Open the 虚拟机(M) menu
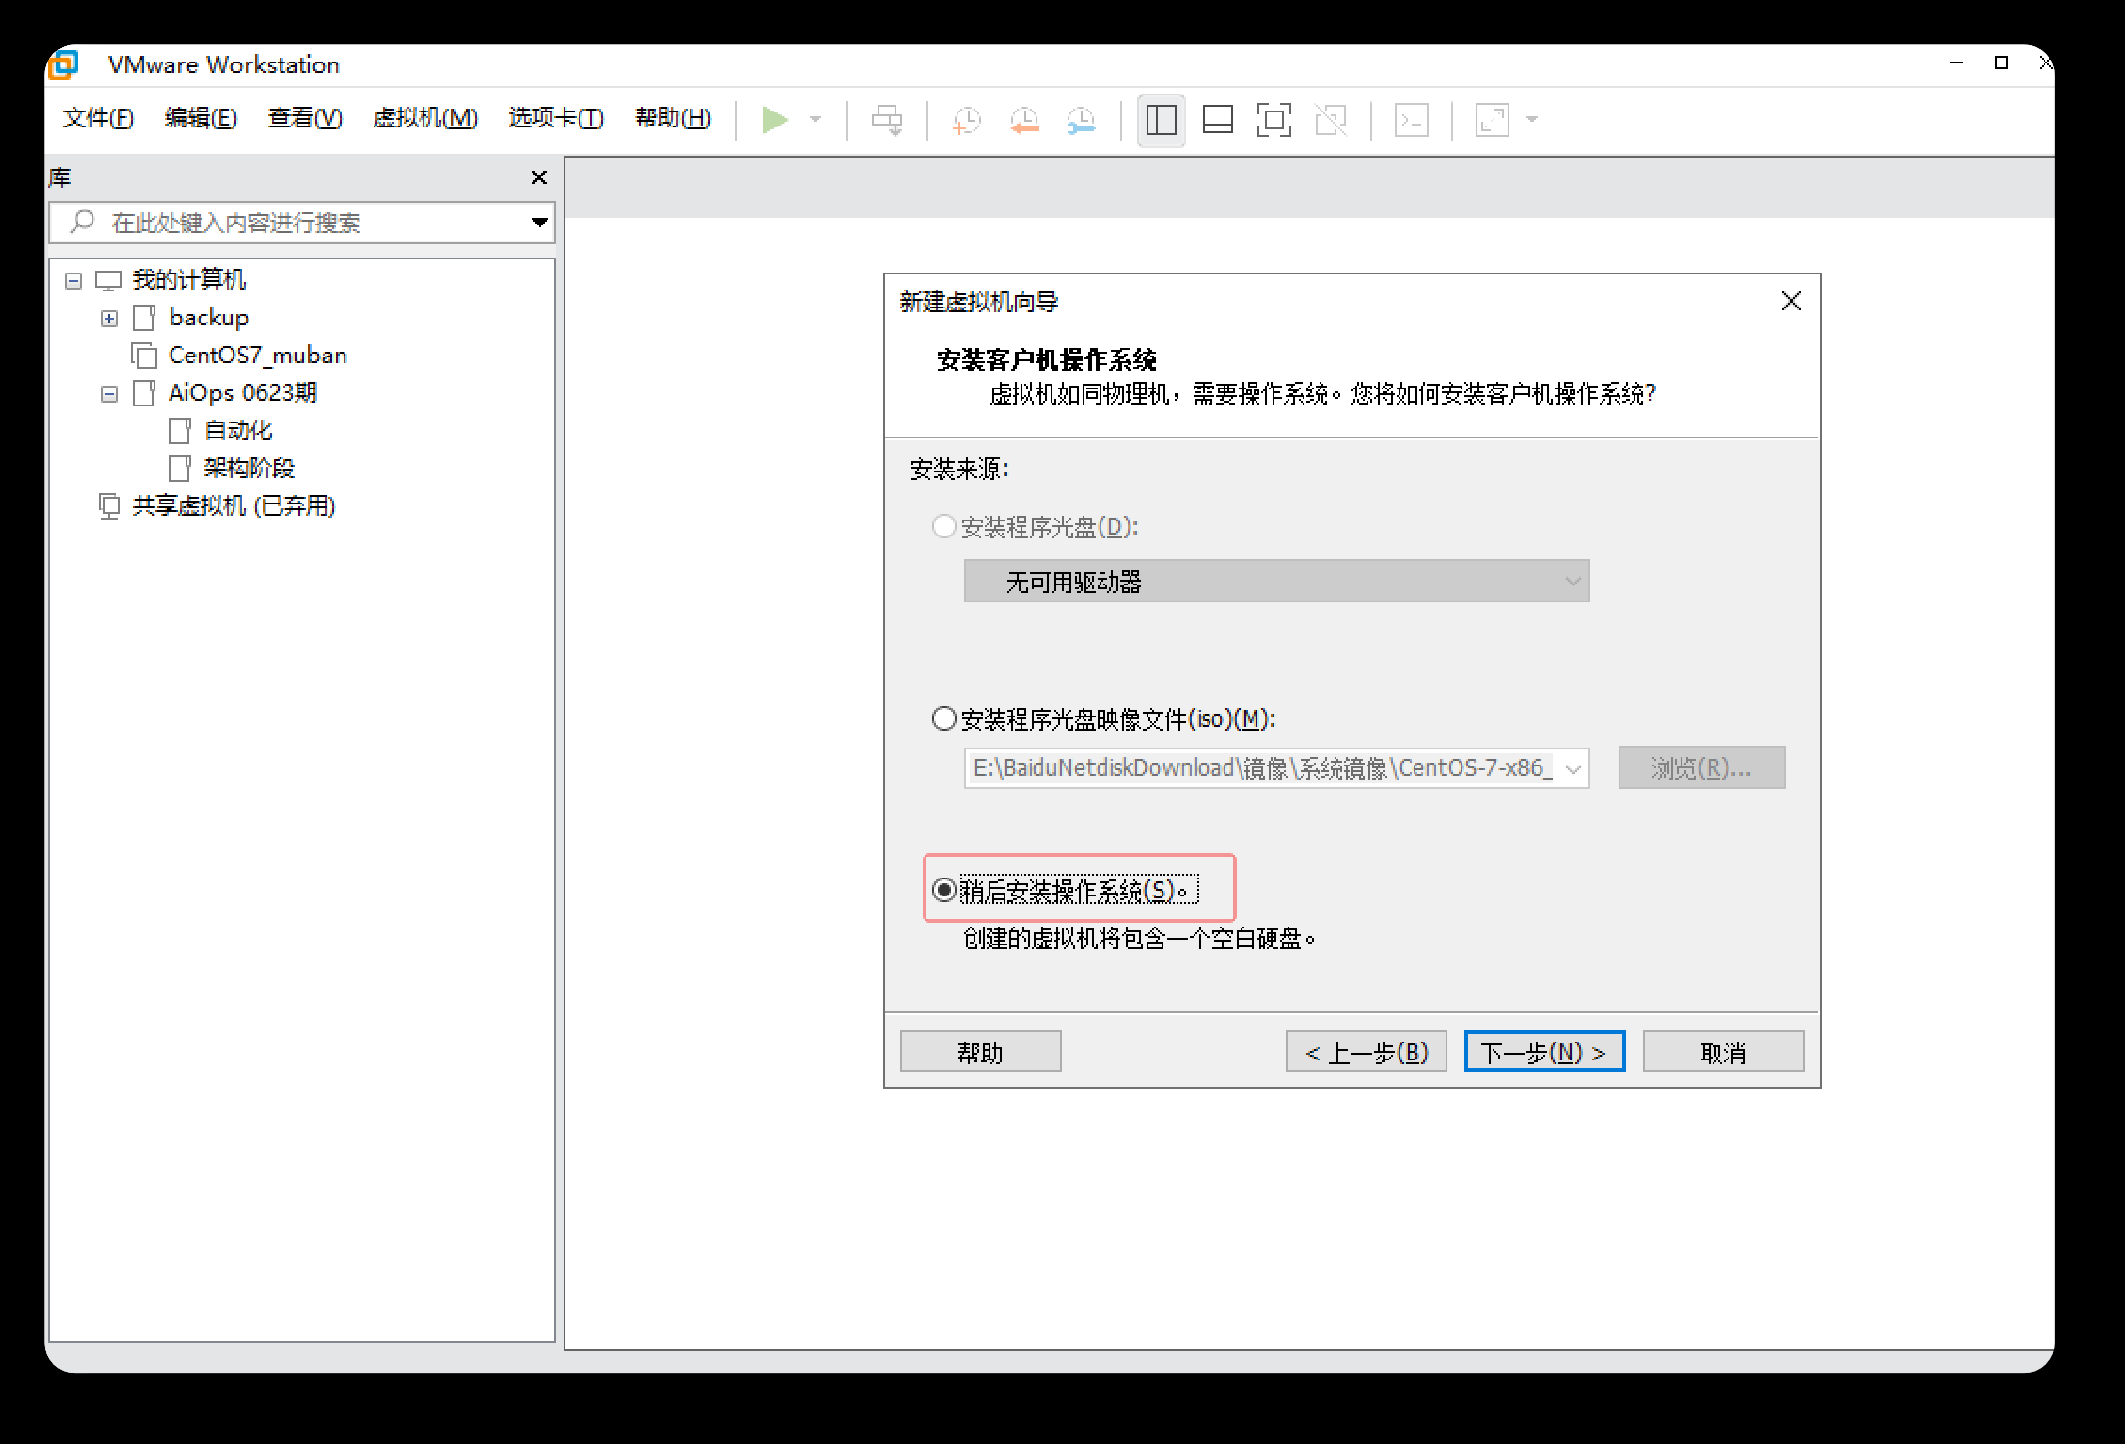The width and height of the screenshot is (2125, 1444). coord(425,119)
